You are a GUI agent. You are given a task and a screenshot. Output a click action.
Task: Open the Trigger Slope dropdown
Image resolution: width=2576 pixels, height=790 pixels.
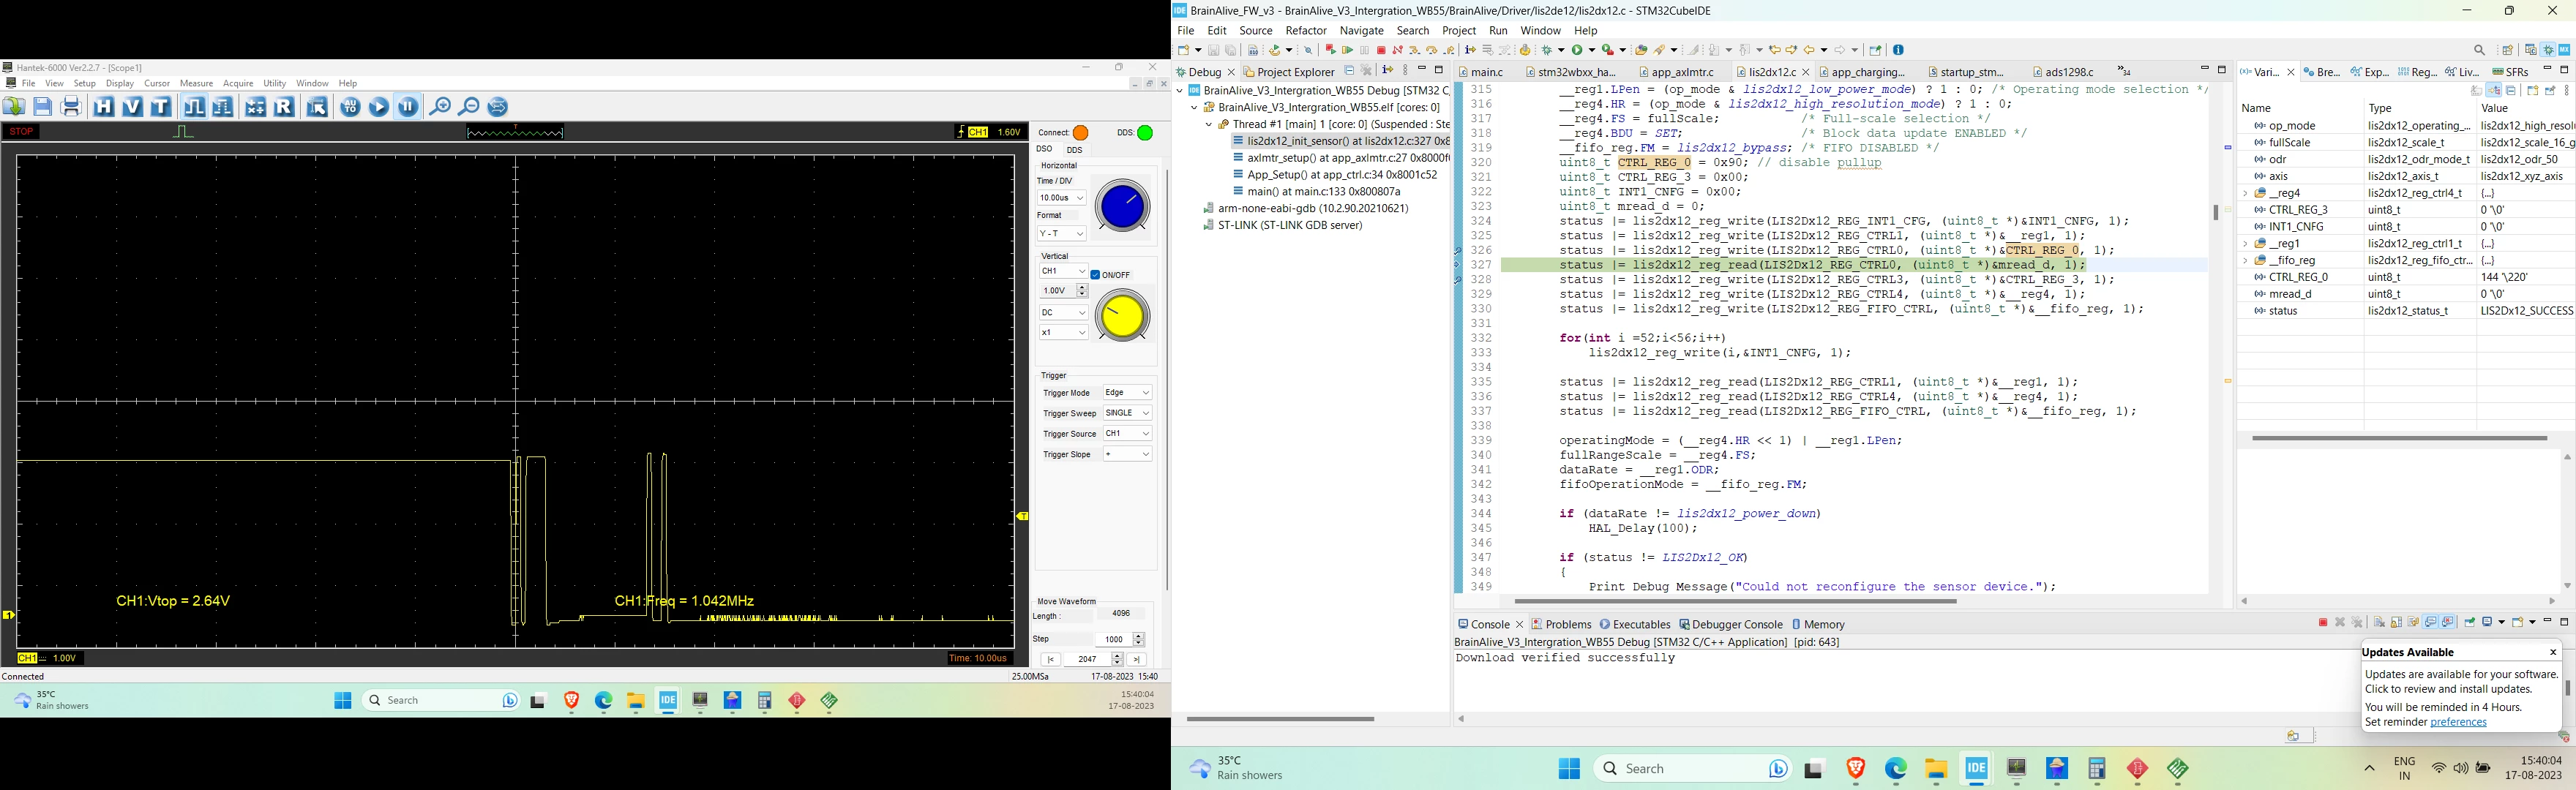[x=1127, y=454]
